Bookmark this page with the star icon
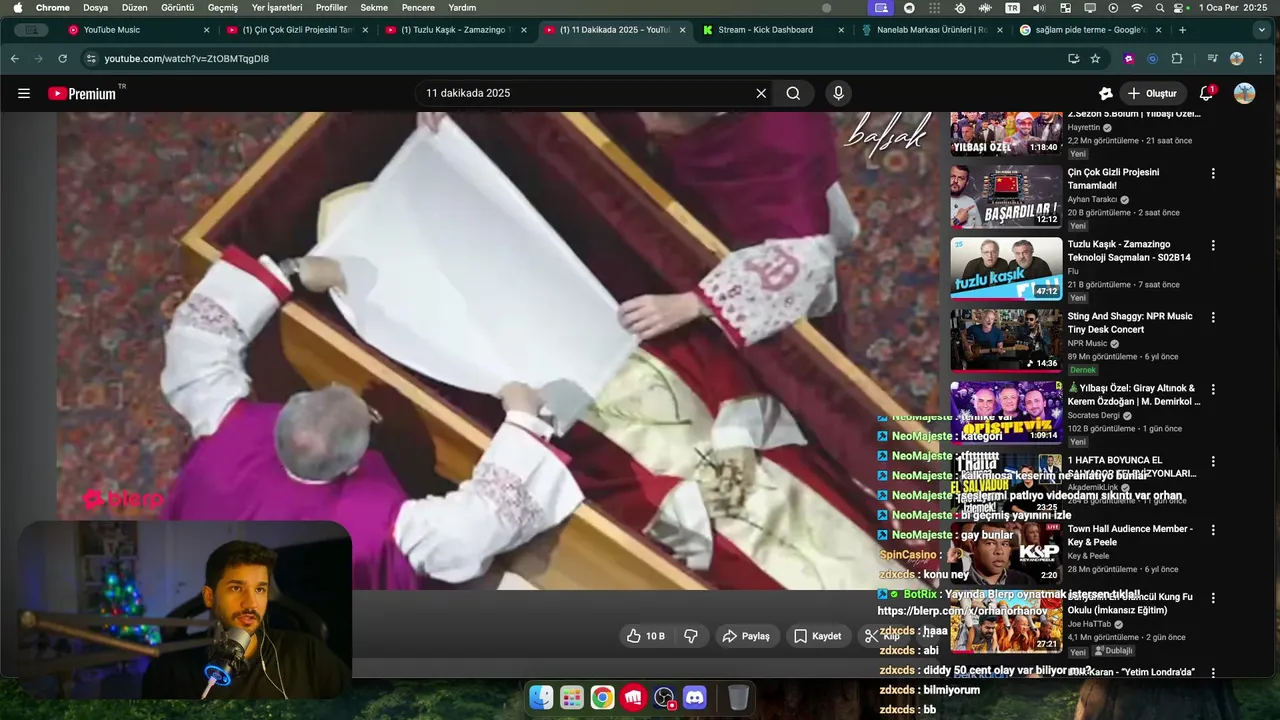This screenshot has height=720, width=1280. click(x=1095, y=59)
